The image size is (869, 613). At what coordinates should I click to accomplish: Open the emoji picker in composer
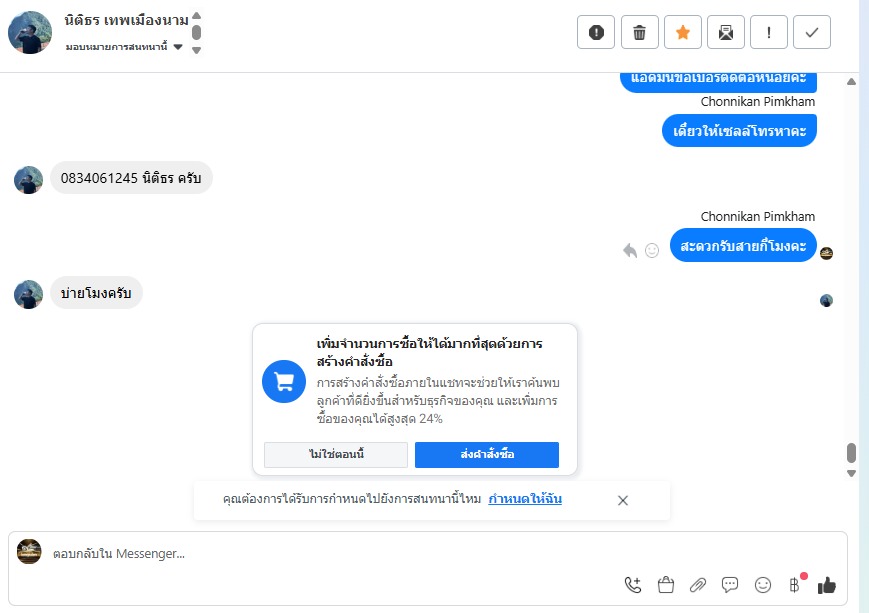pyautogui.click(x=763, y=585)
